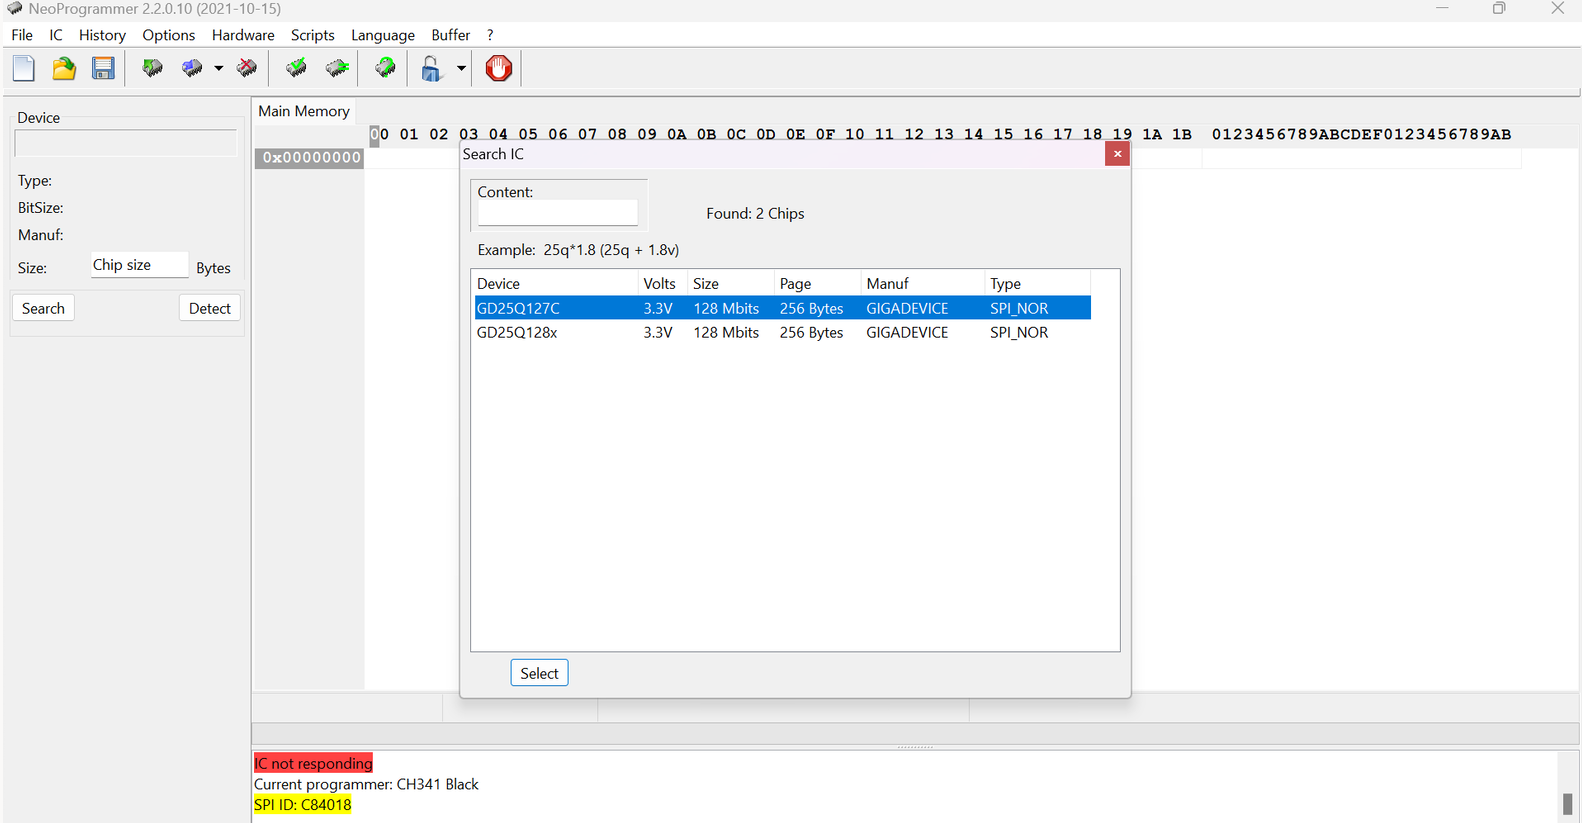Image resolution: width=1582 pixels, height=823 pixels.
Task: Click the Content search input field
Action: 557,213
